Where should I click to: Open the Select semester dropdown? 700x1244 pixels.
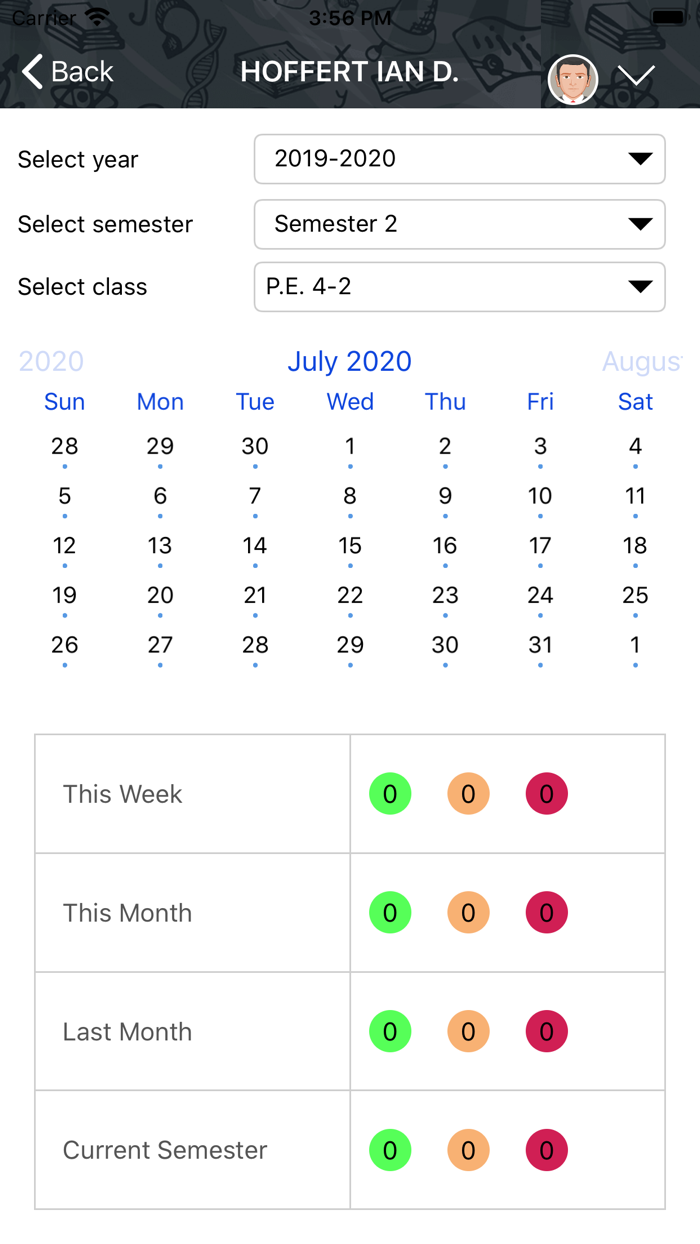coord(459,224)
